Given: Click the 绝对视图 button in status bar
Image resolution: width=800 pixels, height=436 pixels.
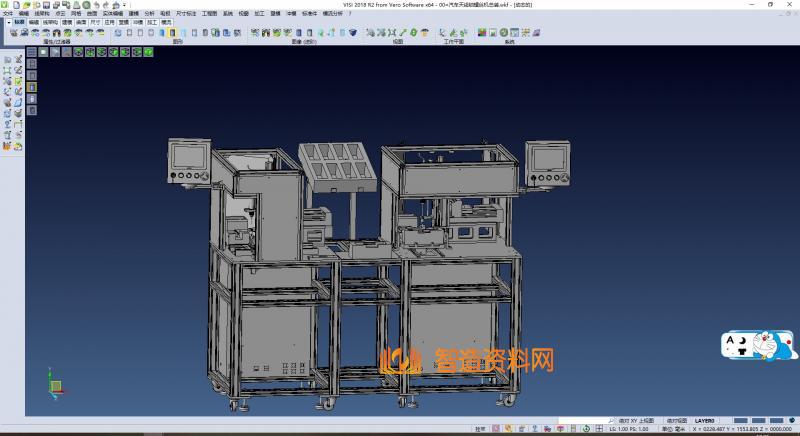Looking at the screenshot, I should pyautogui.click(x=677, y=421).
